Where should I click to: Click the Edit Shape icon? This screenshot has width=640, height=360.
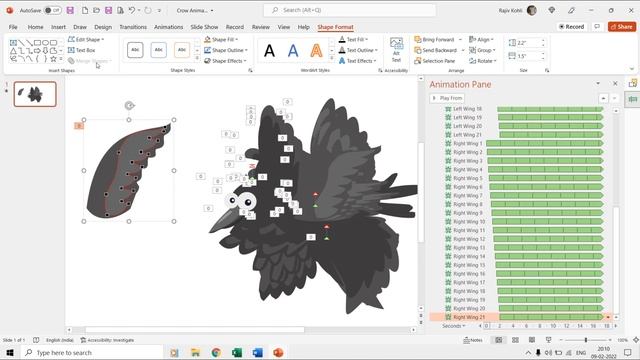click(x=71, y=40)
